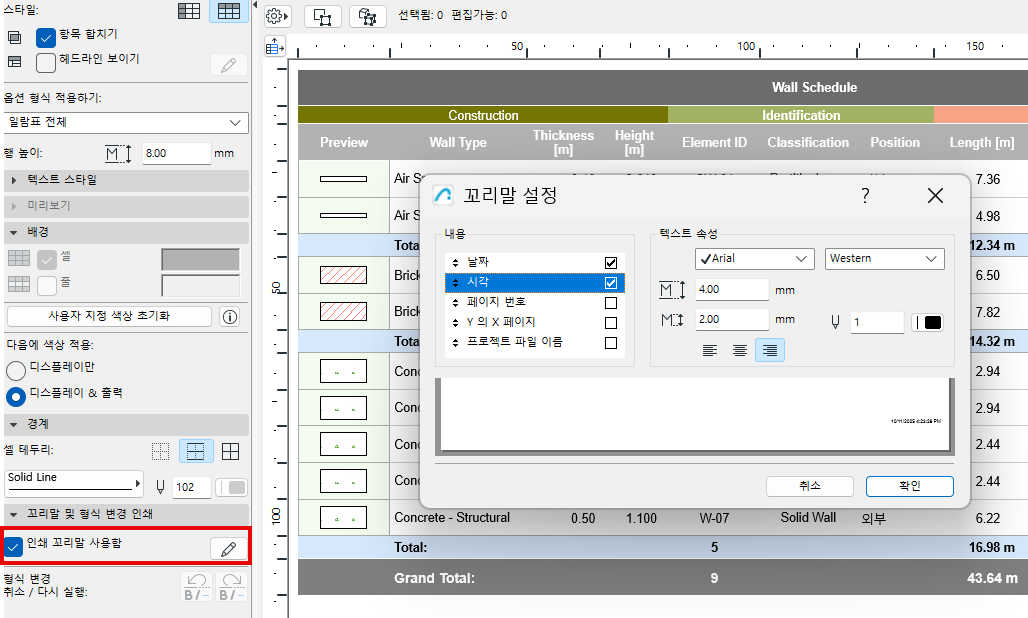Select the first style grid icon
Screen dimensions: 1028x618
point(189,10)
